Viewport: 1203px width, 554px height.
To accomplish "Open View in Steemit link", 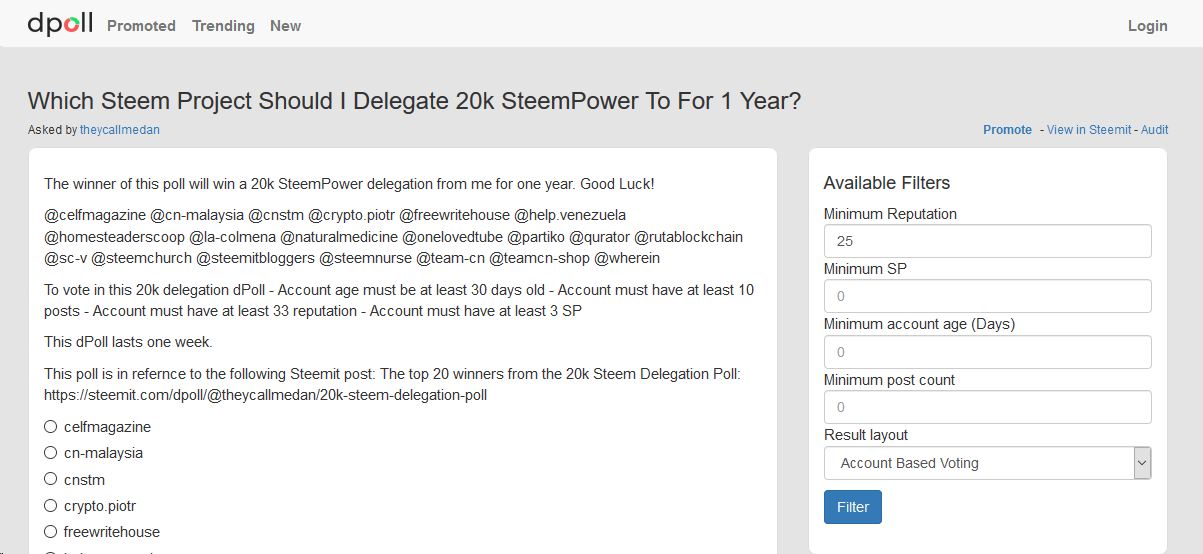I will (1089, 130).
